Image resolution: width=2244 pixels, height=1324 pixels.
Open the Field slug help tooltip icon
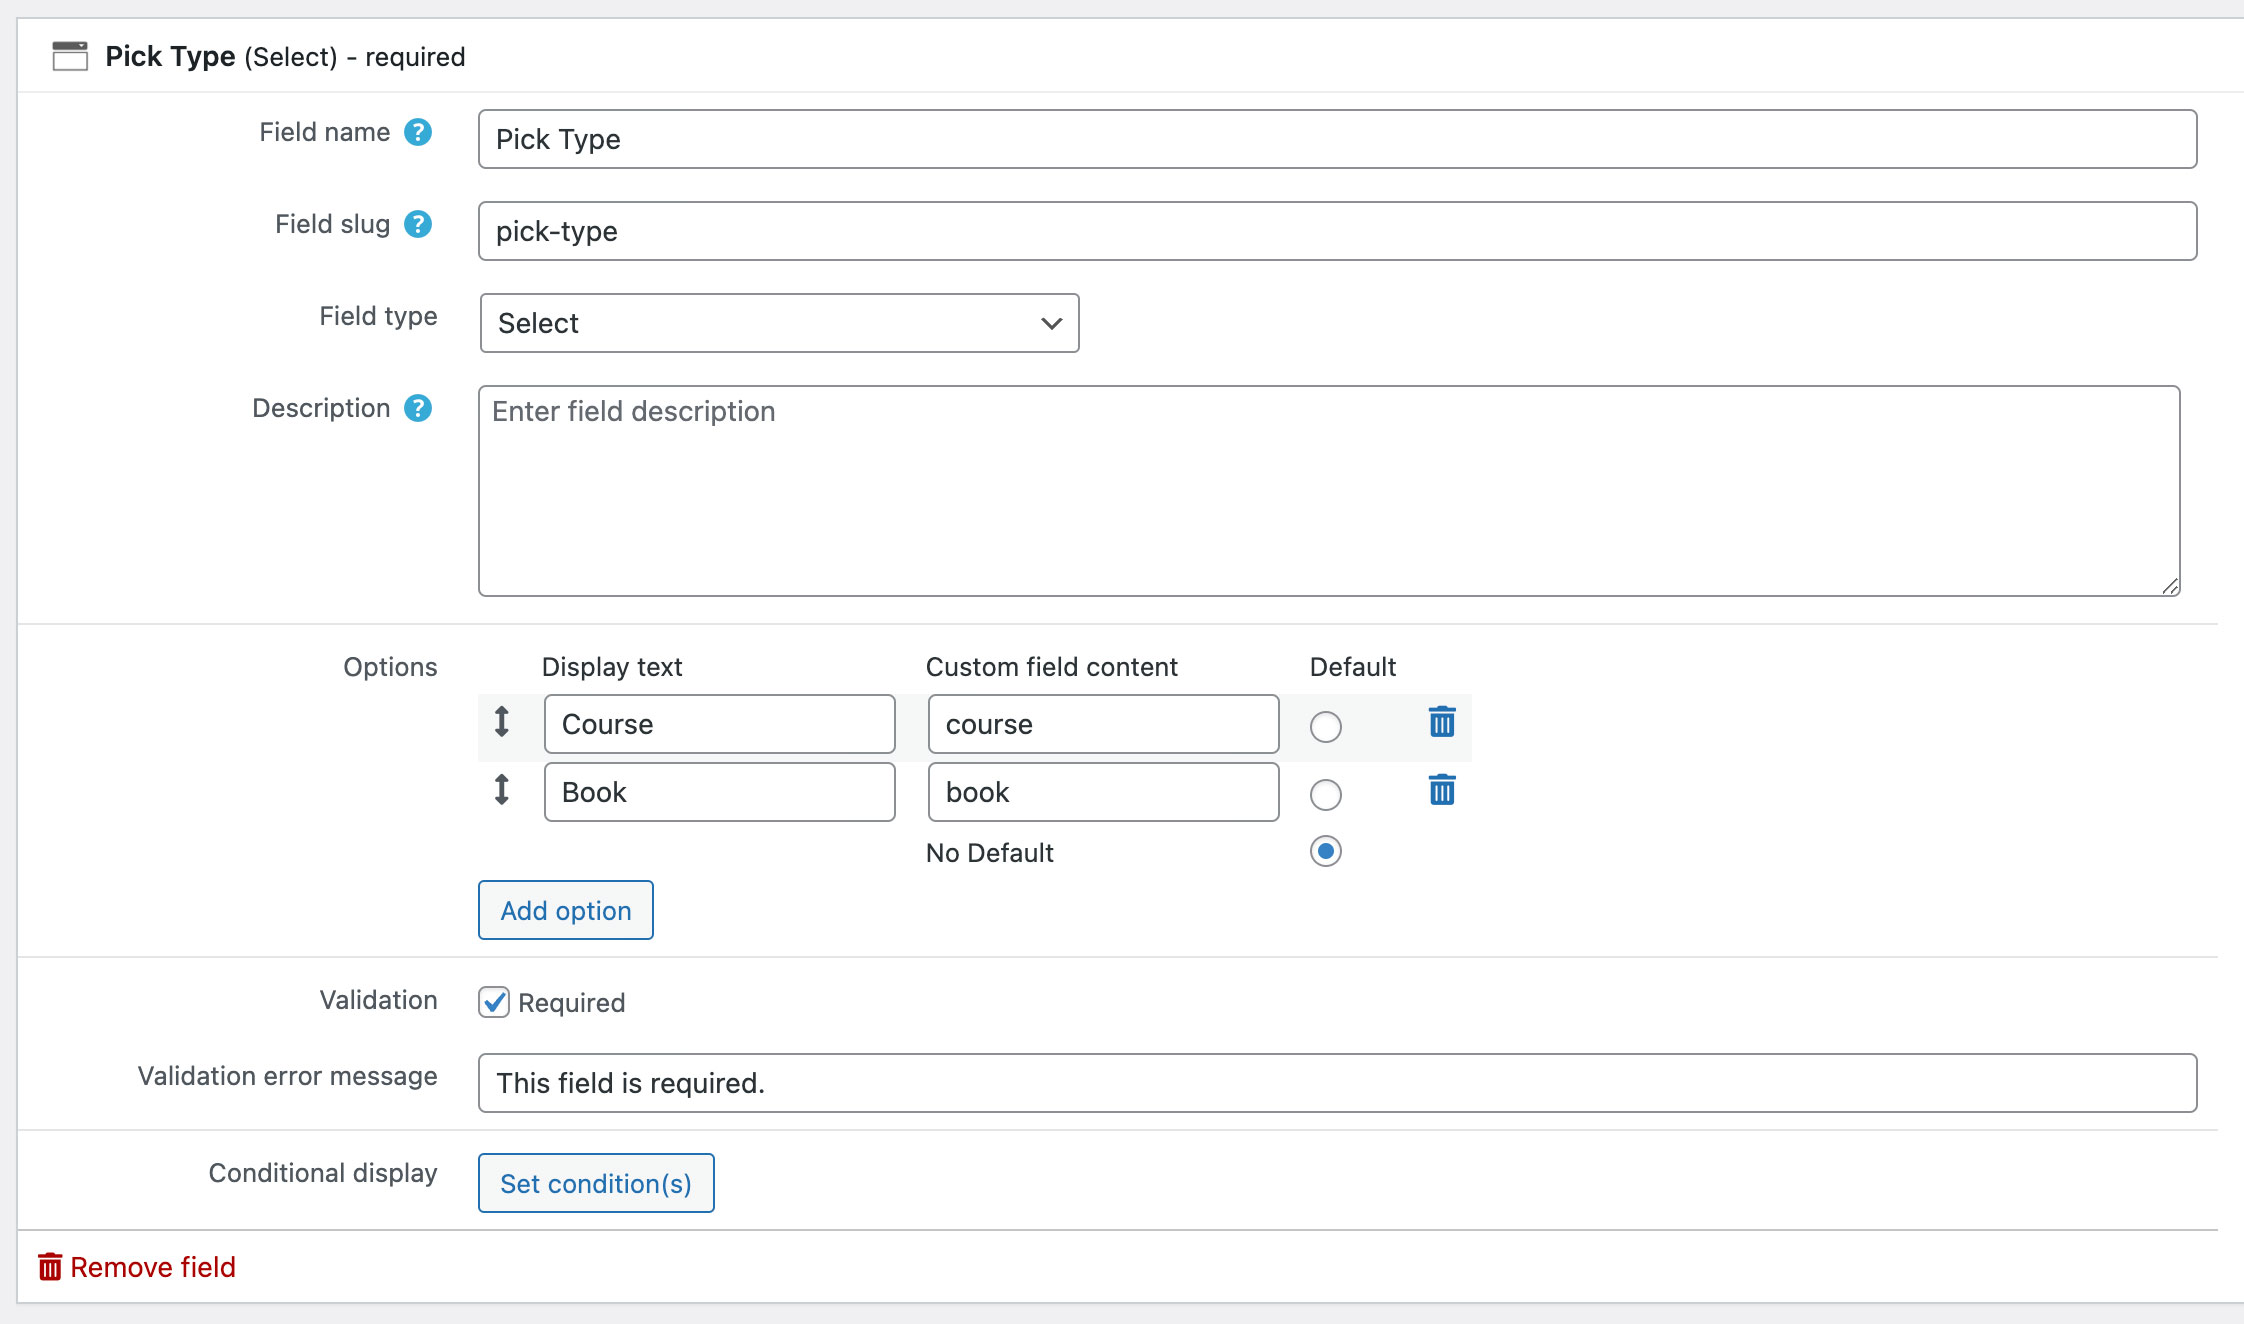(x=418, y=224)
